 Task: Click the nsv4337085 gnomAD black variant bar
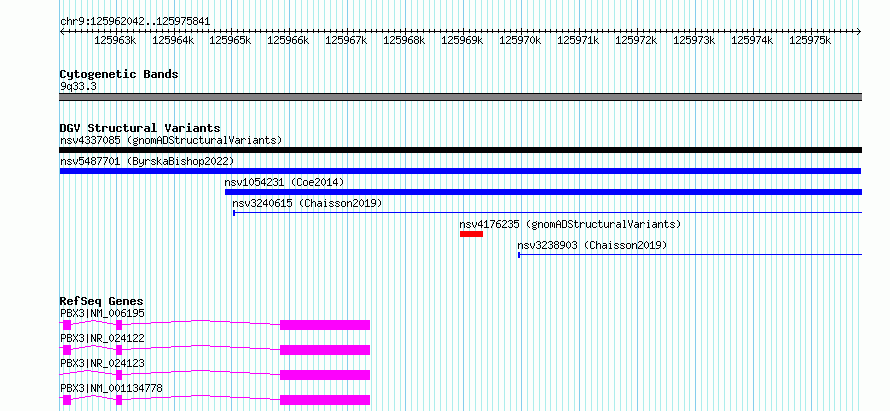460,150
